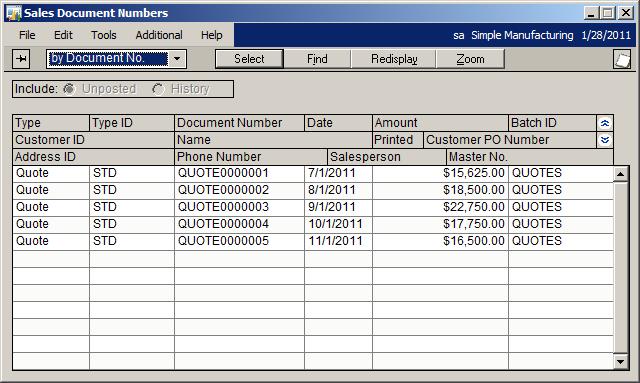Click the scrollbar down arrow
This screenshot has height=383, width=640.
click(x=620, y=361)
